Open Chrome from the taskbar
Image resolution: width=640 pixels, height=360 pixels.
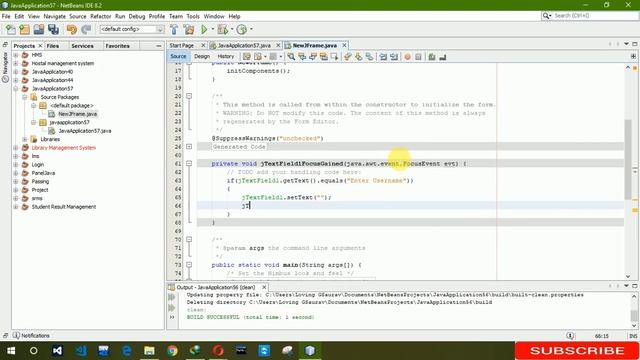tap(172, 351)
